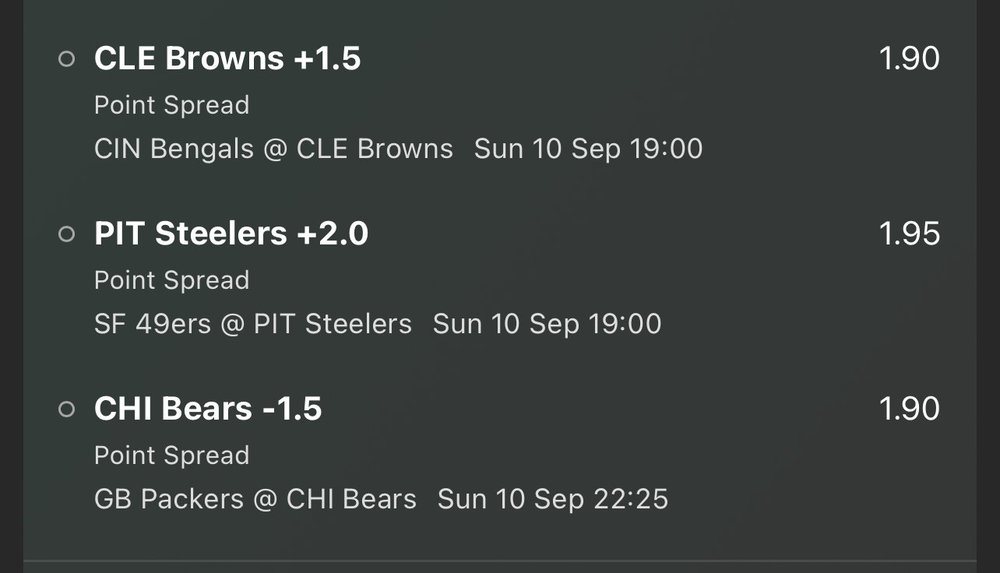1000x573 pixels.
Task: Click CHI Bears in the Packers matchup line
Action: coord(351,499)
